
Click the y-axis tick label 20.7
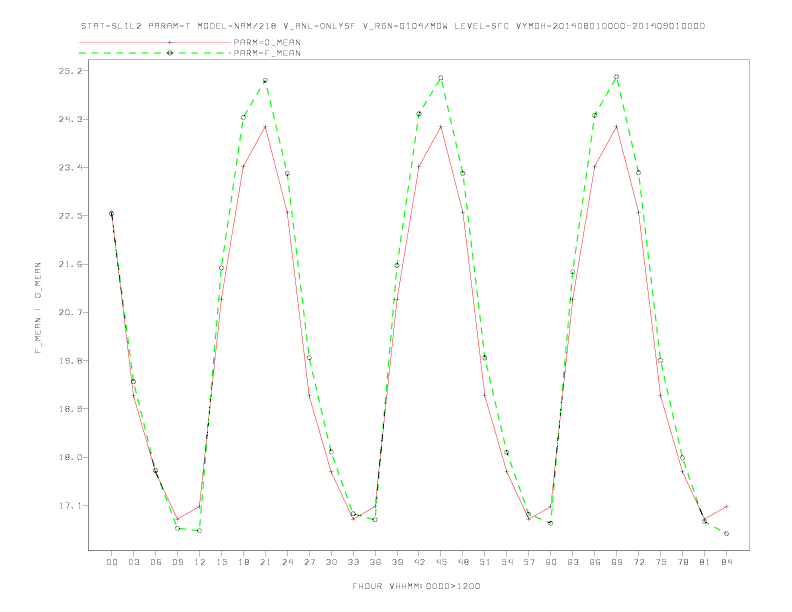pos(70,312)
